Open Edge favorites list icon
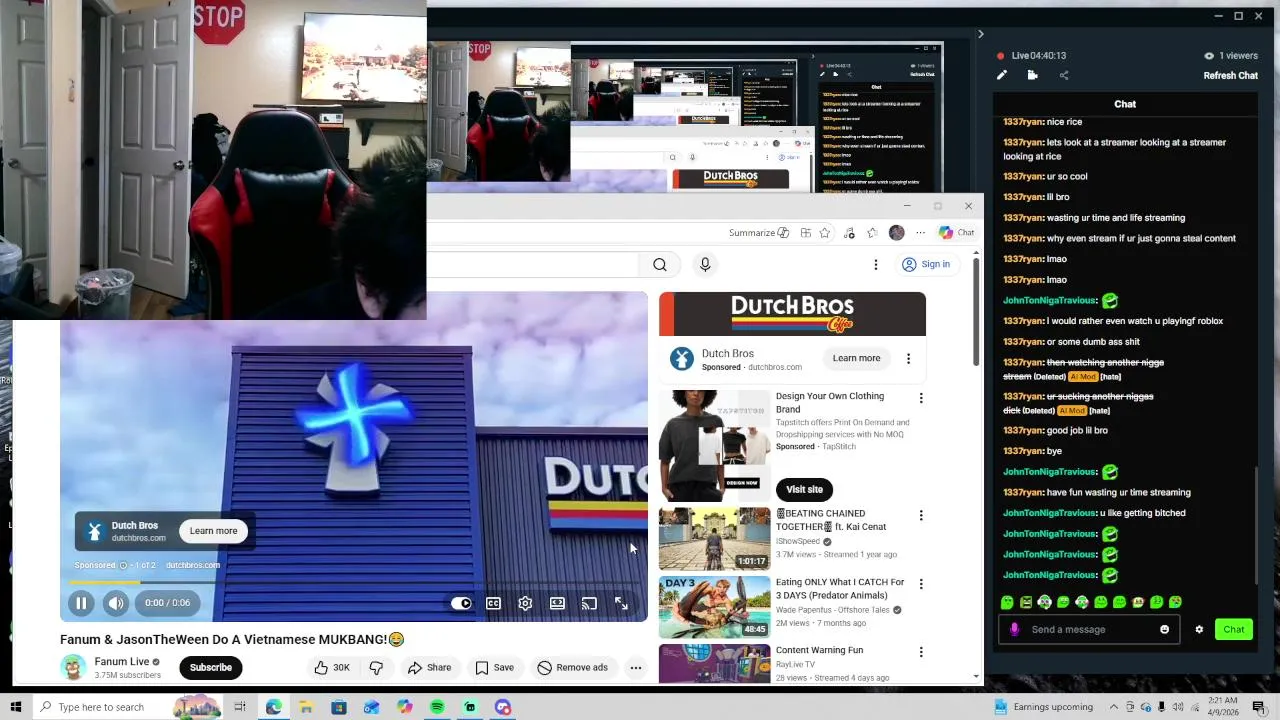Viewport: 1280px width, 720px height. click(x=872, y=233)
